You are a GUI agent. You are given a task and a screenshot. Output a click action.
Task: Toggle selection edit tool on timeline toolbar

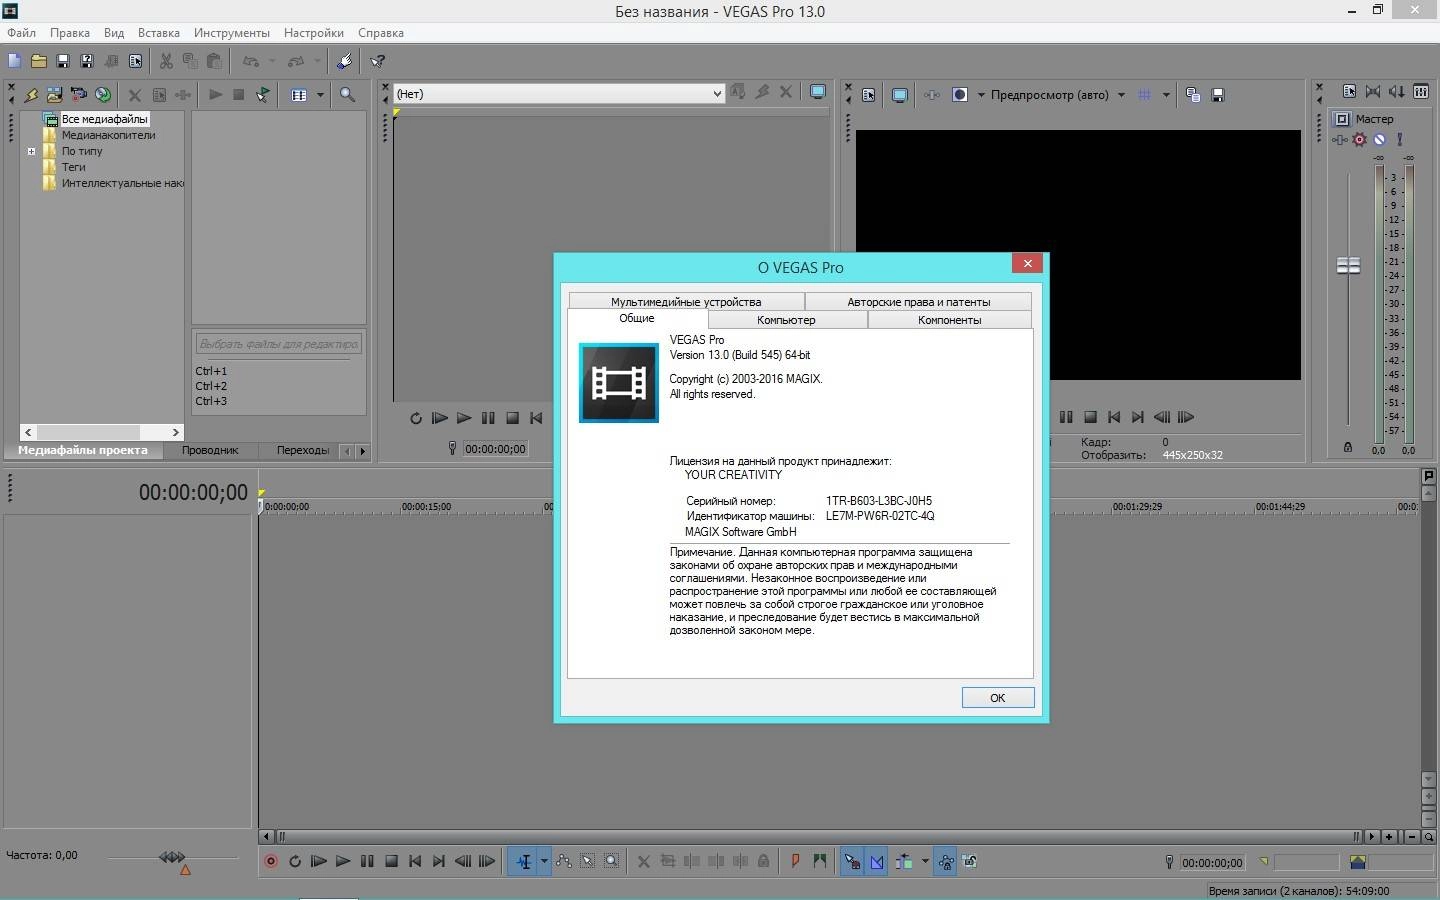[x=587, y=861]
